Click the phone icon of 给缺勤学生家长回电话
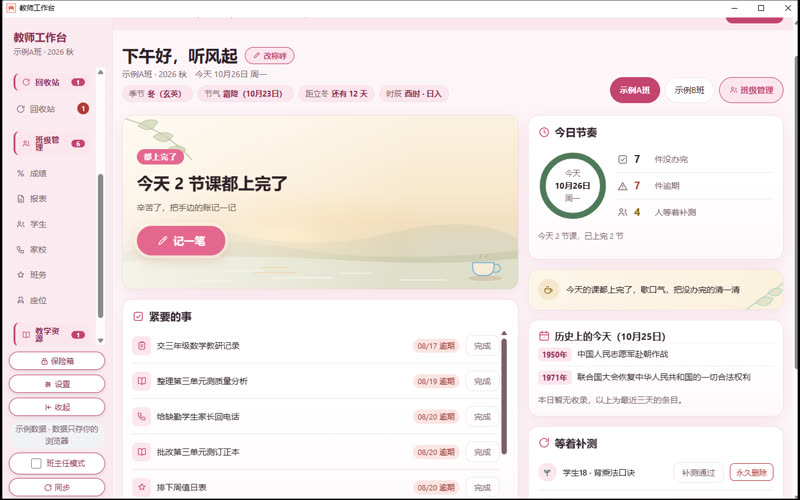800x500 pixels. point(141,416)
